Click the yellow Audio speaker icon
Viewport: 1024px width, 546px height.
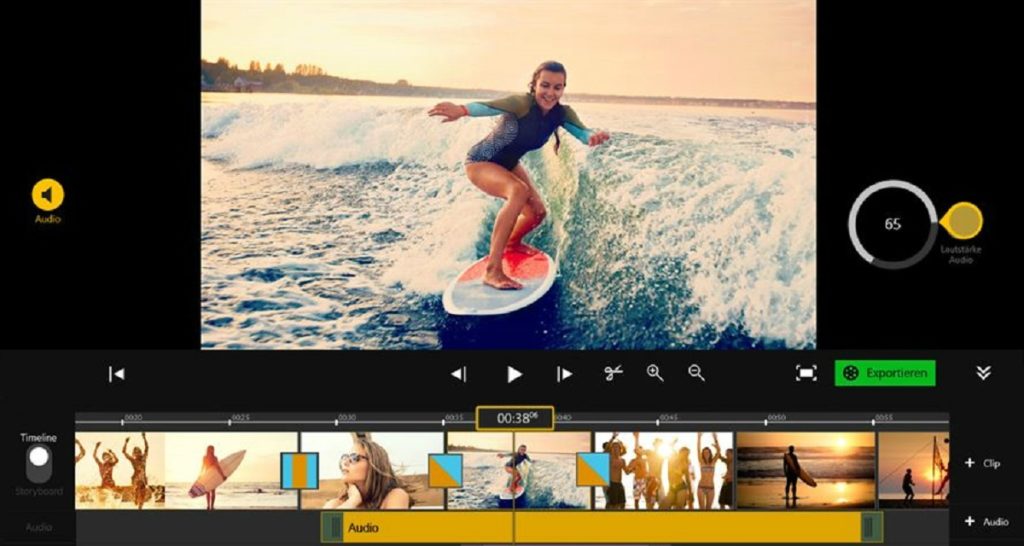(48, 195)
